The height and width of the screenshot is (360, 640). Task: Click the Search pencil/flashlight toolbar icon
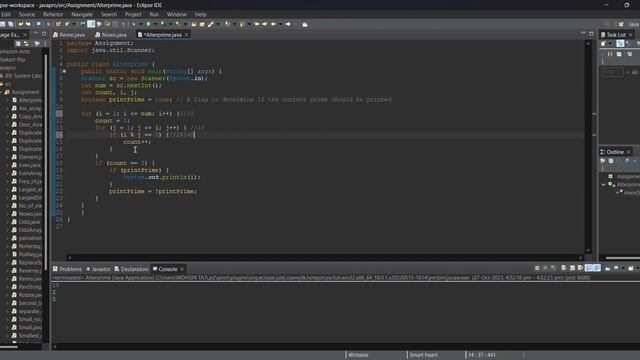pyautogui.click(x=211, y=24)
